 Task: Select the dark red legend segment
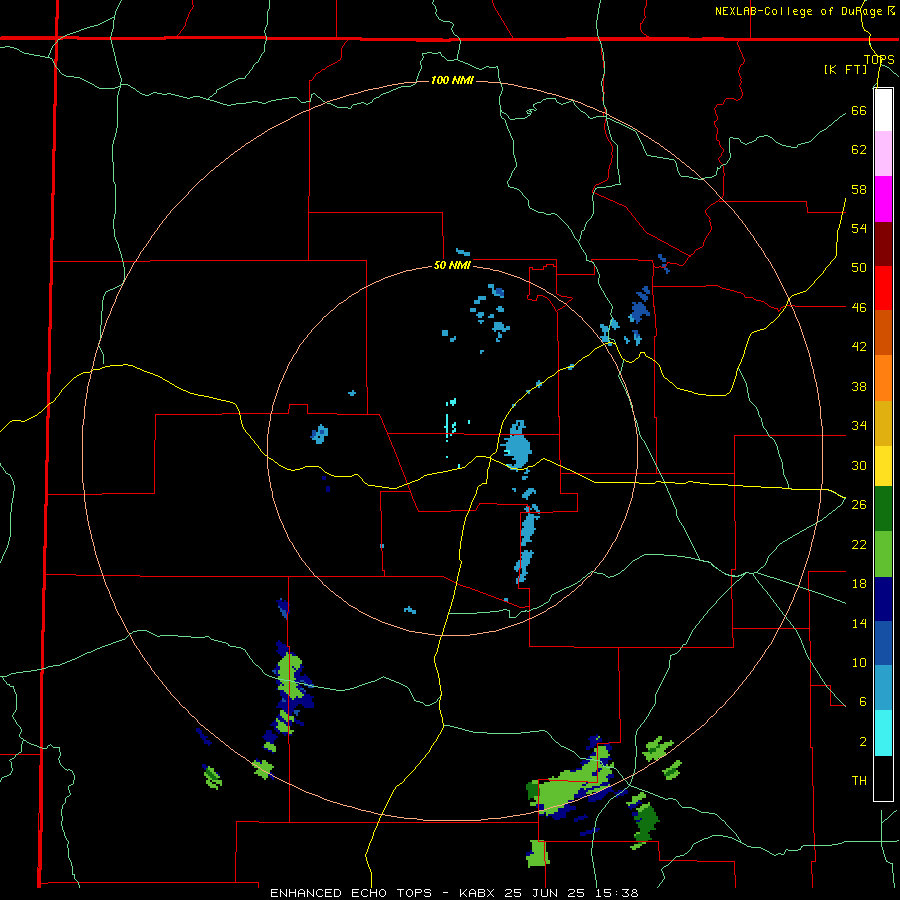[x=883, y=244]
